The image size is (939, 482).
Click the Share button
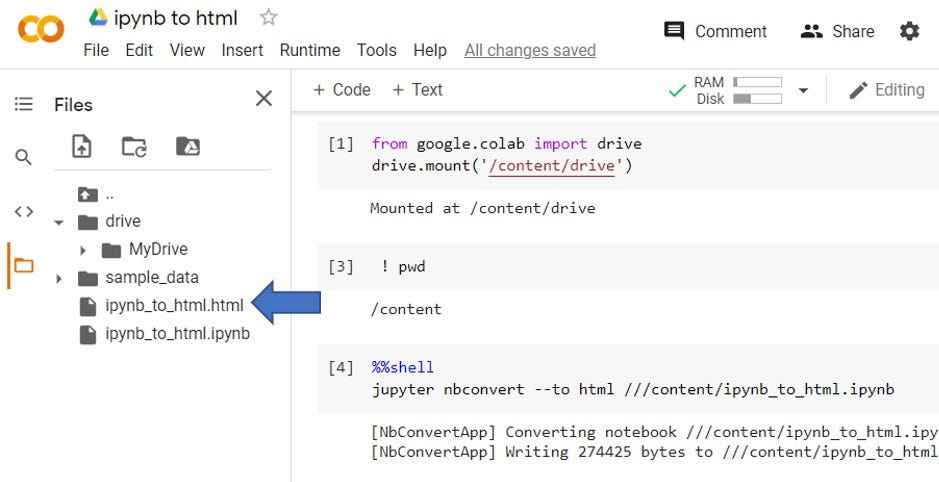[x=837, y=31]
